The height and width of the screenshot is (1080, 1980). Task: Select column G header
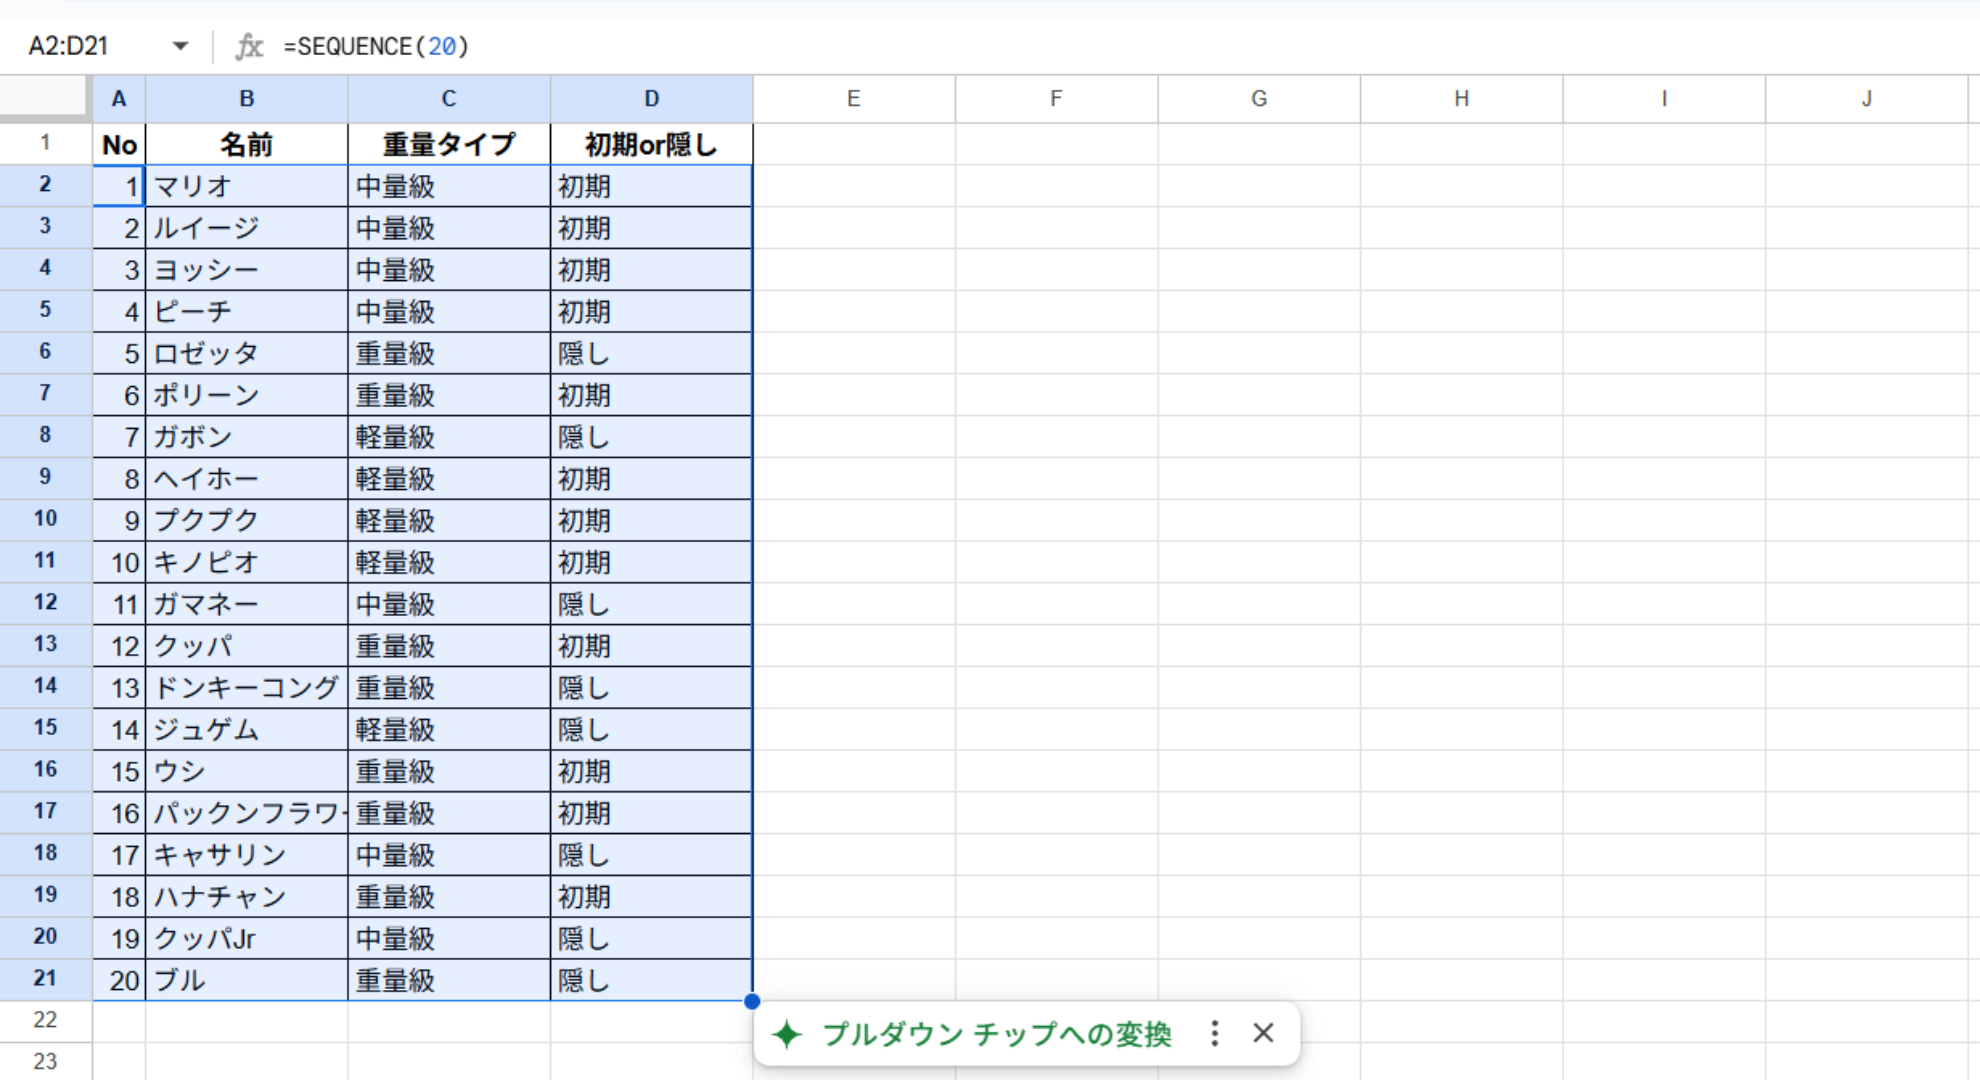click(x=1259, y=98)
